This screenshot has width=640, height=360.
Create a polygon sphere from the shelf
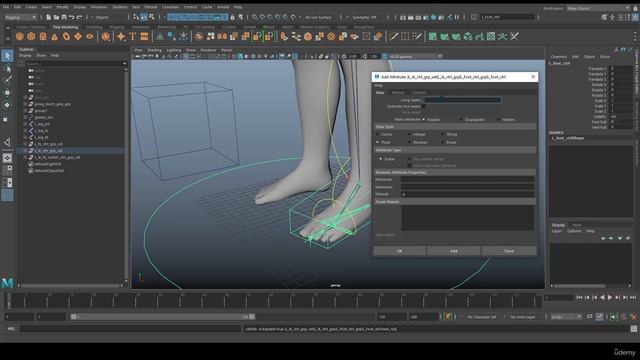coord(19,37)
